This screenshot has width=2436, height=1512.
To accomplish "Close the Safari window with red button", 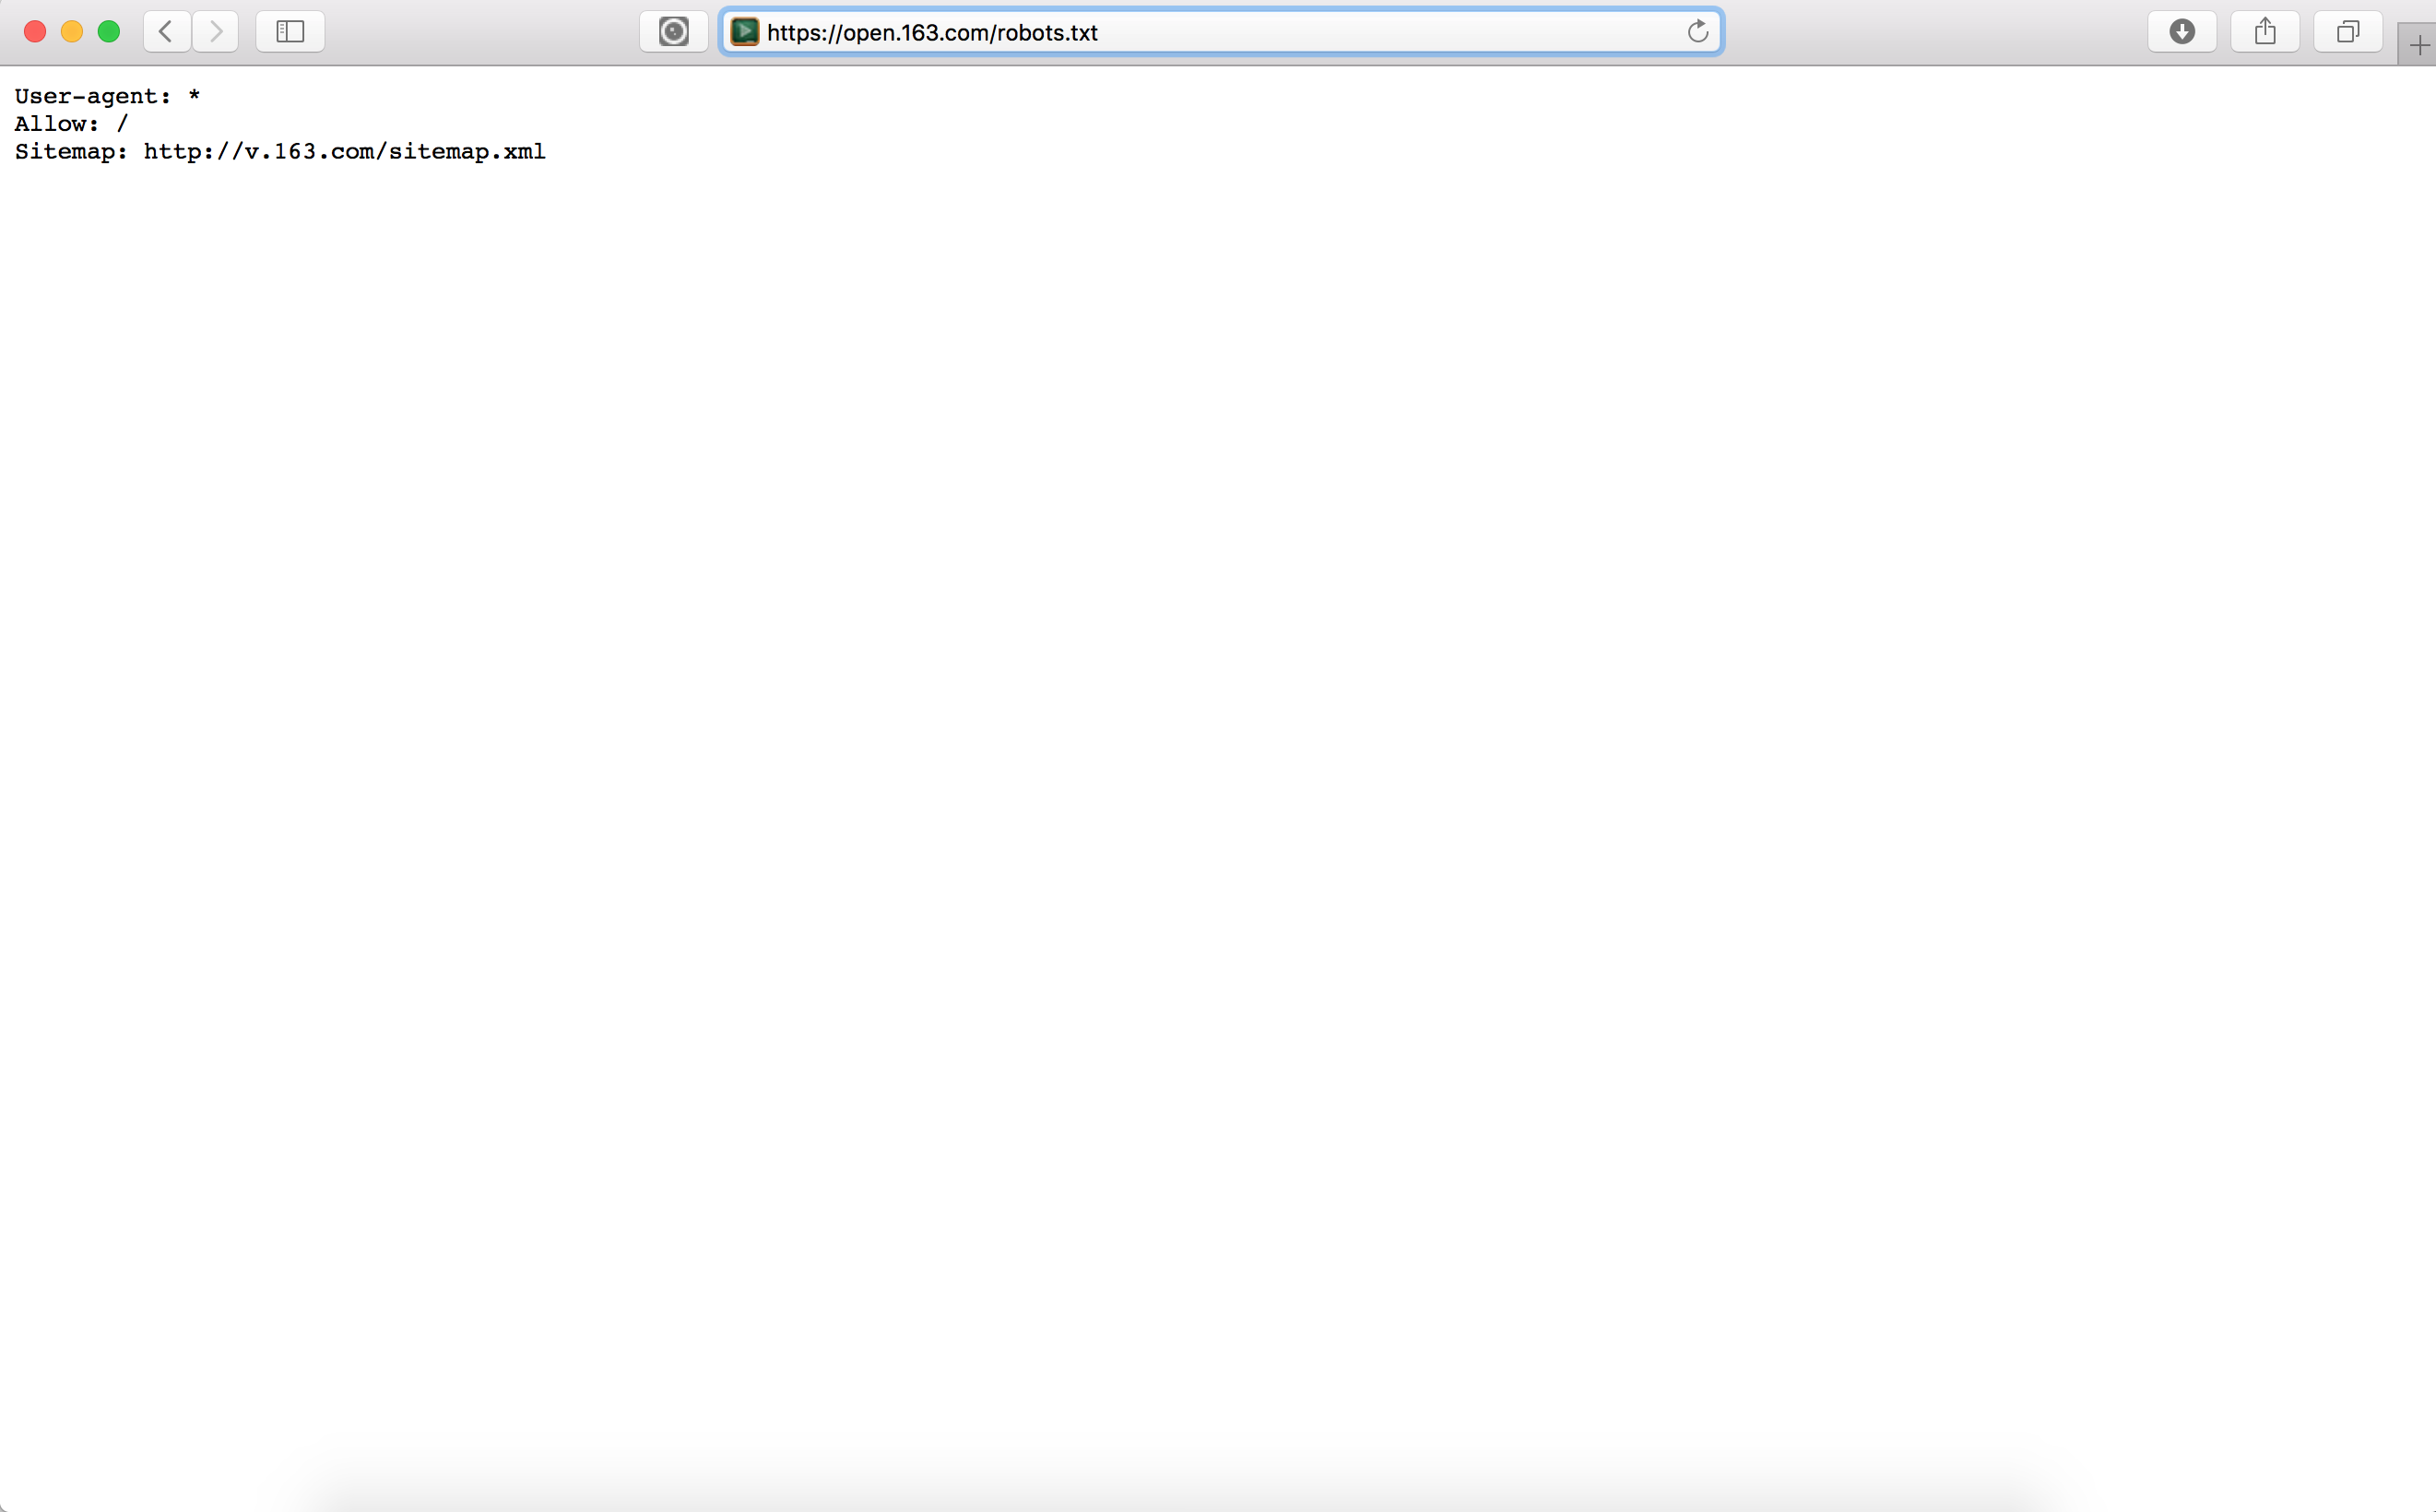I will pos(35,32).
